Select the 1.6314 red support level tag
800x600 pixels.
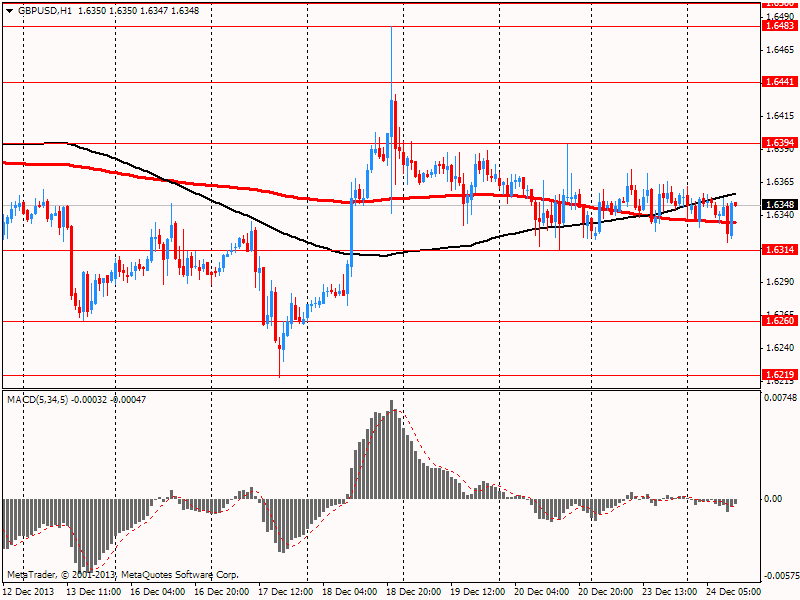coord(779,250)
